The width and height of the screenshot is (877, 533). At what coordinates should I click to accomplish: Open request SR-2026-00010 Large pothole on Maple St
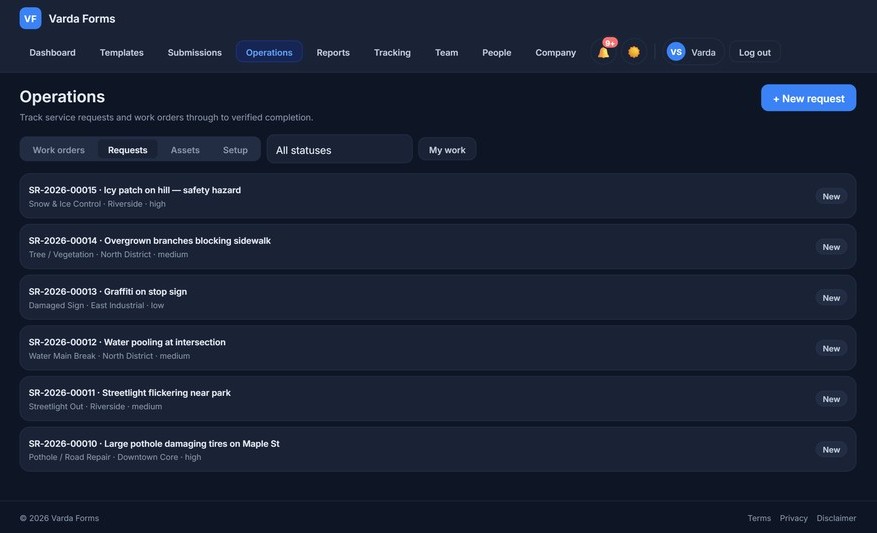coord(437,450)
